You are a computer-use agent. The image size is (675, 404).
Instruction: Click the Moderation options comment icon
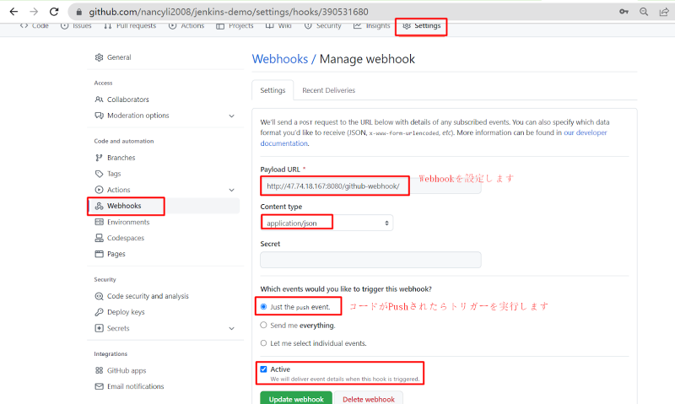[99, 115]
